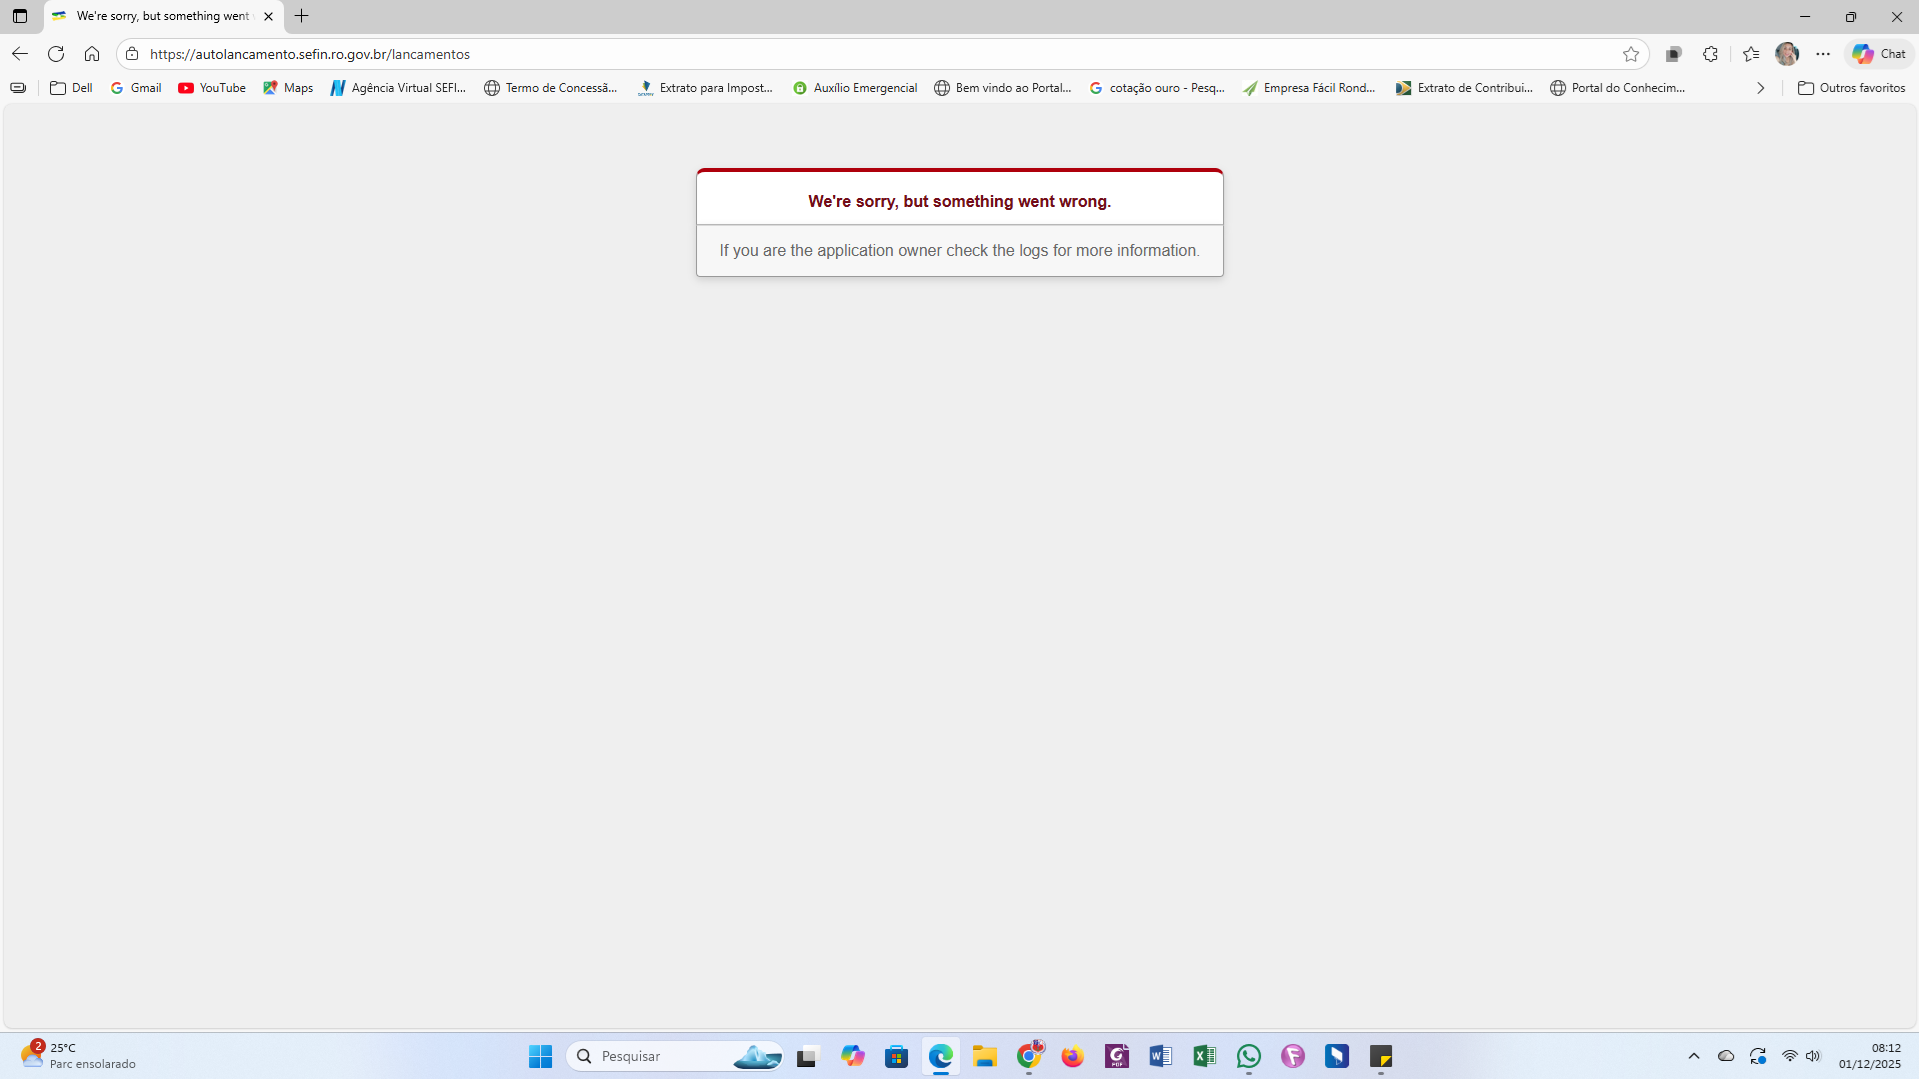Close the current error page tab
Screen dimensions: 1919x1079
point(268,16)
